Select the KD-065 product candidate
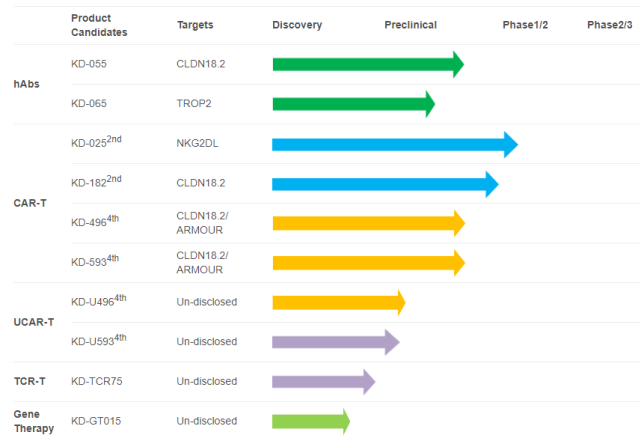Viewport: 641px width, 441px height. point(89,104)
